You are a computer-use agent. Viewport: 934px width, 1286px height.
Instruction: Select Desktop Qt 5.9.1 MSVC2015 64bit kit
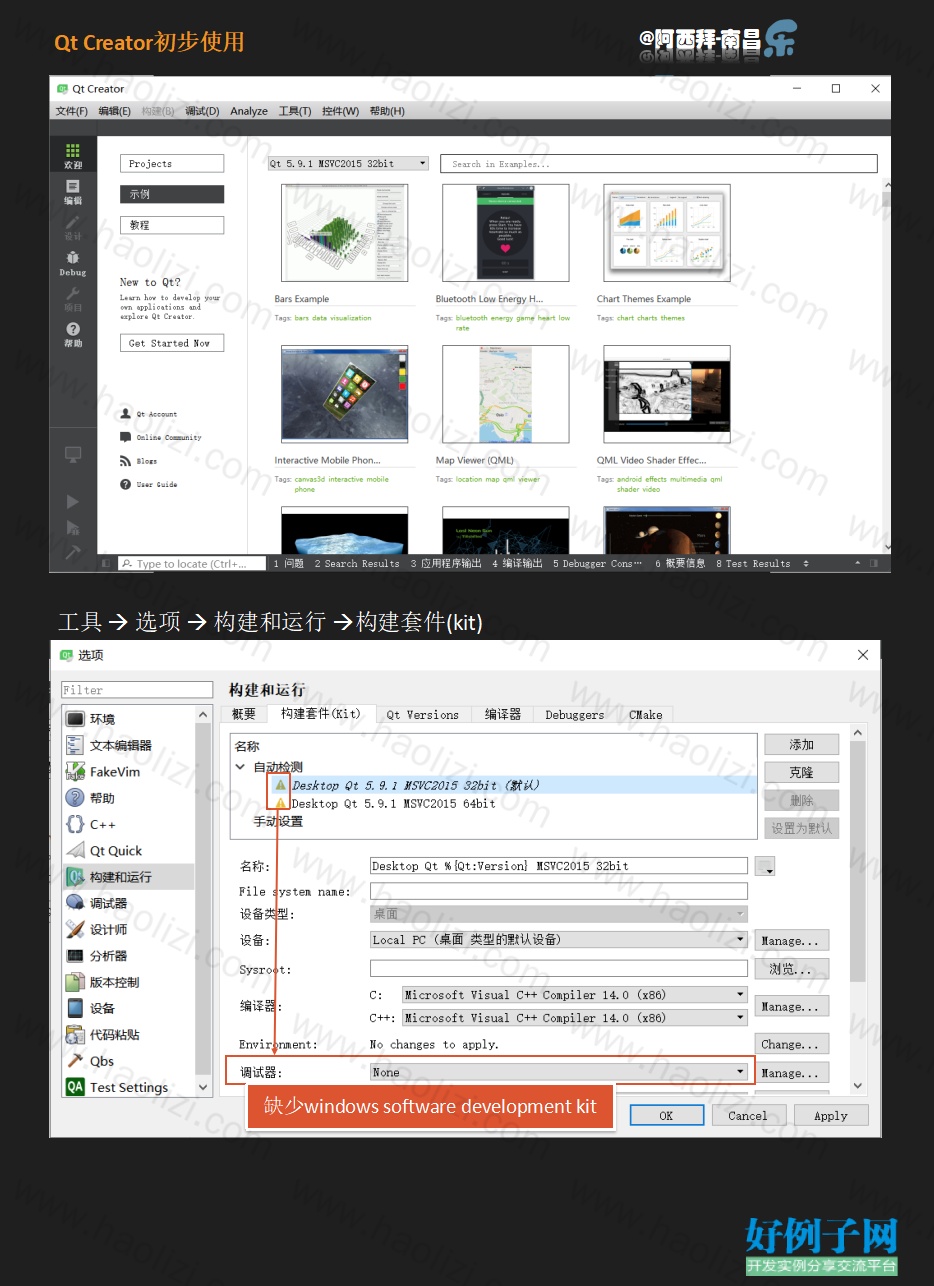pyautogui.click(x=393, y=803)
